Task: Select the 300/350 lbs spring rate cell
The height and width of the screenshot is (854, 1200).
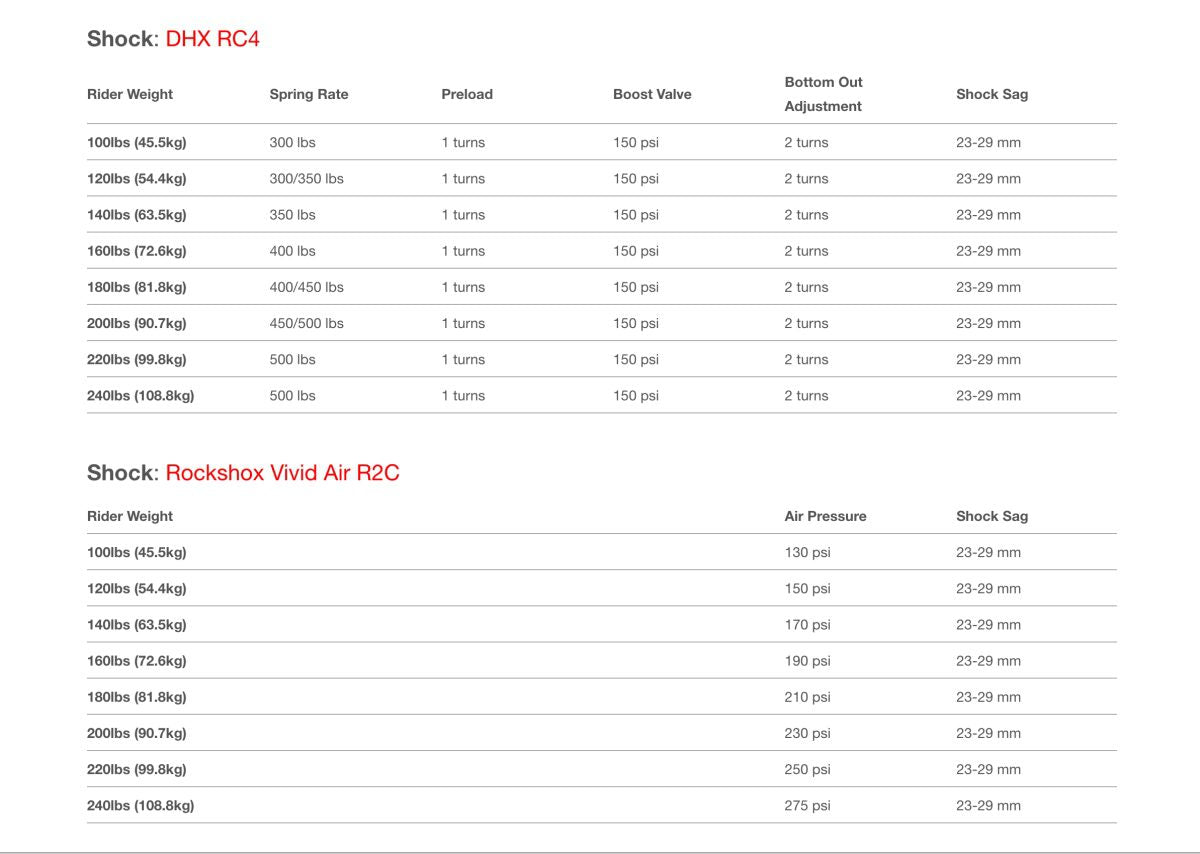Action: click(x=306, y=179)
